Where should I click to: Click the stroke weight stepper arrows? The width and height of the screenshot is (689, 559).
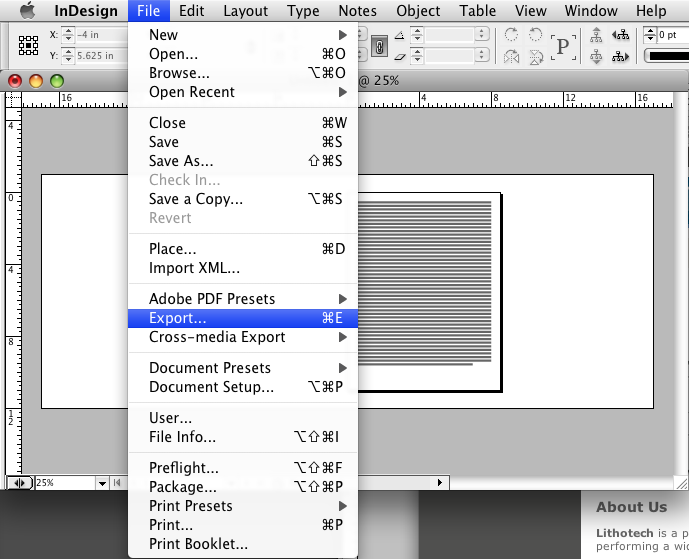point(650,35)
